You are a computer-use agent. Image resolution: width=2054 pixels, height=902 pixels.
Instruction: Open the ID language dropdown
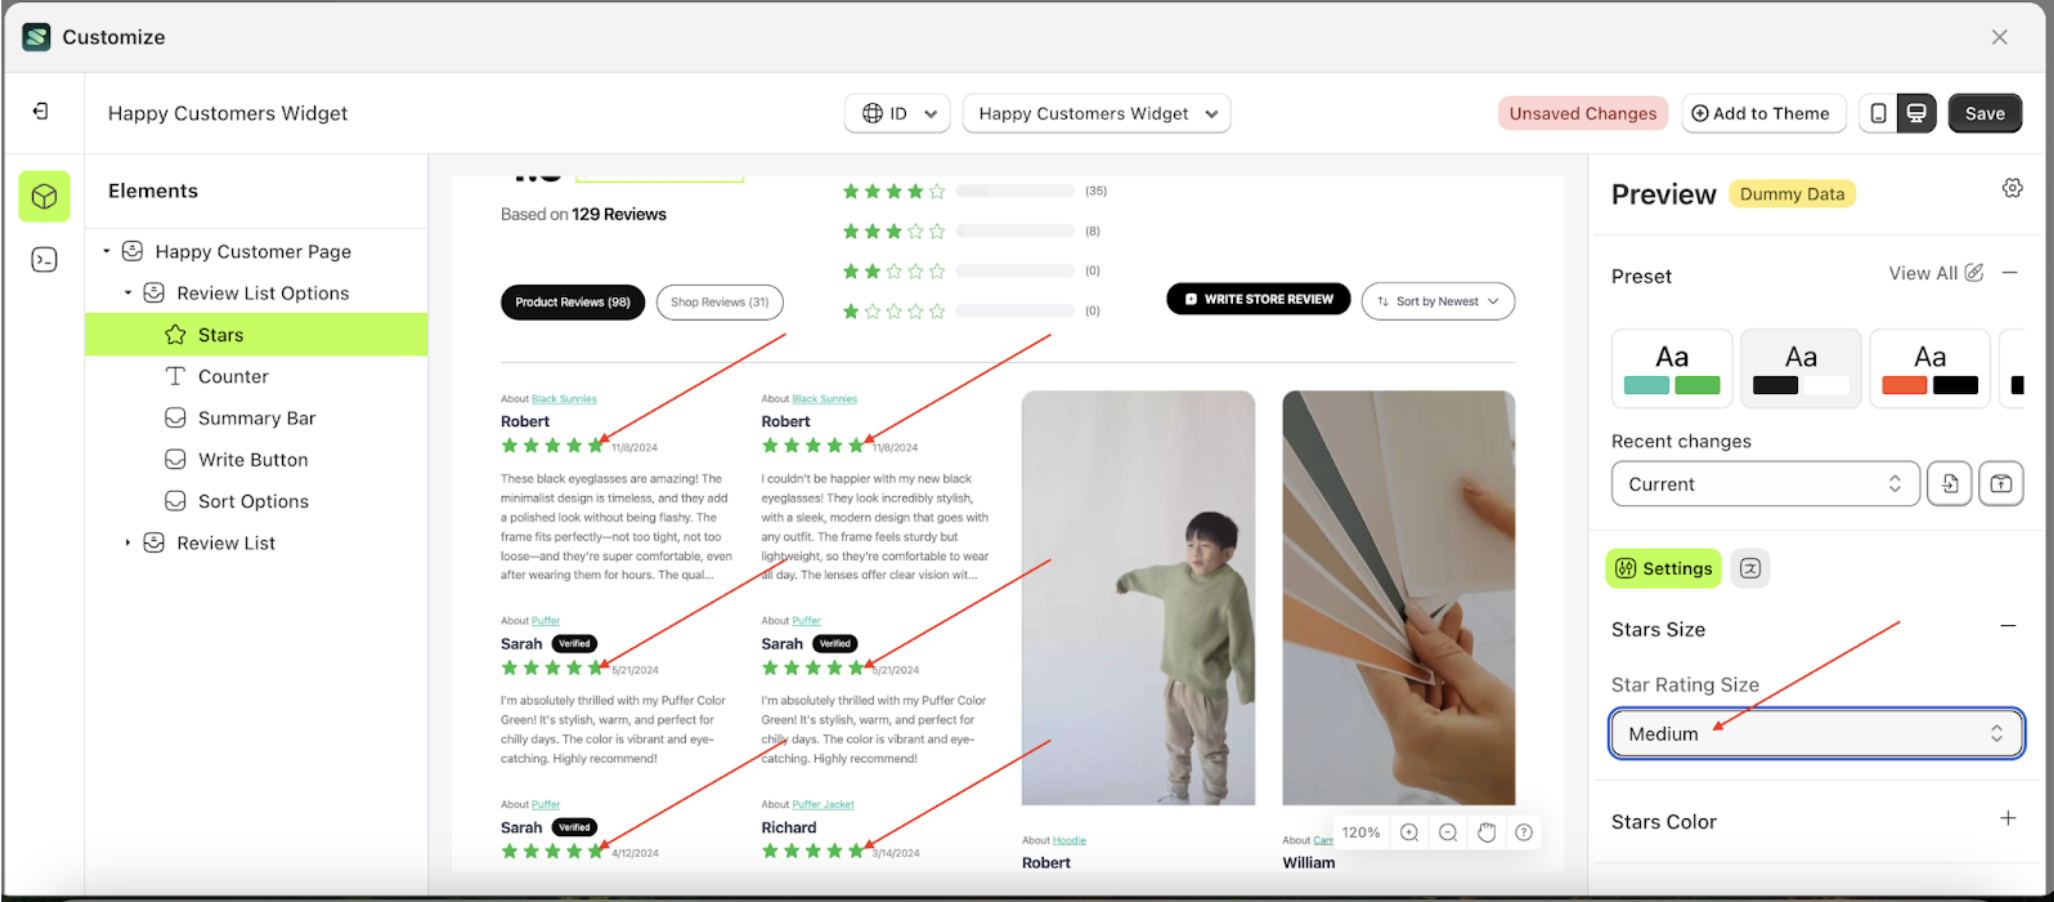click(899, 113)
